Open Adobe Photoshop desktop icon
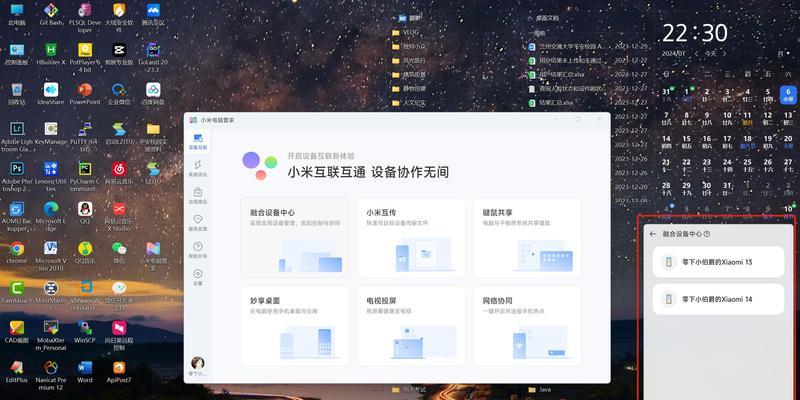This screenshot has width=800, height=400. tap(17, 177)
